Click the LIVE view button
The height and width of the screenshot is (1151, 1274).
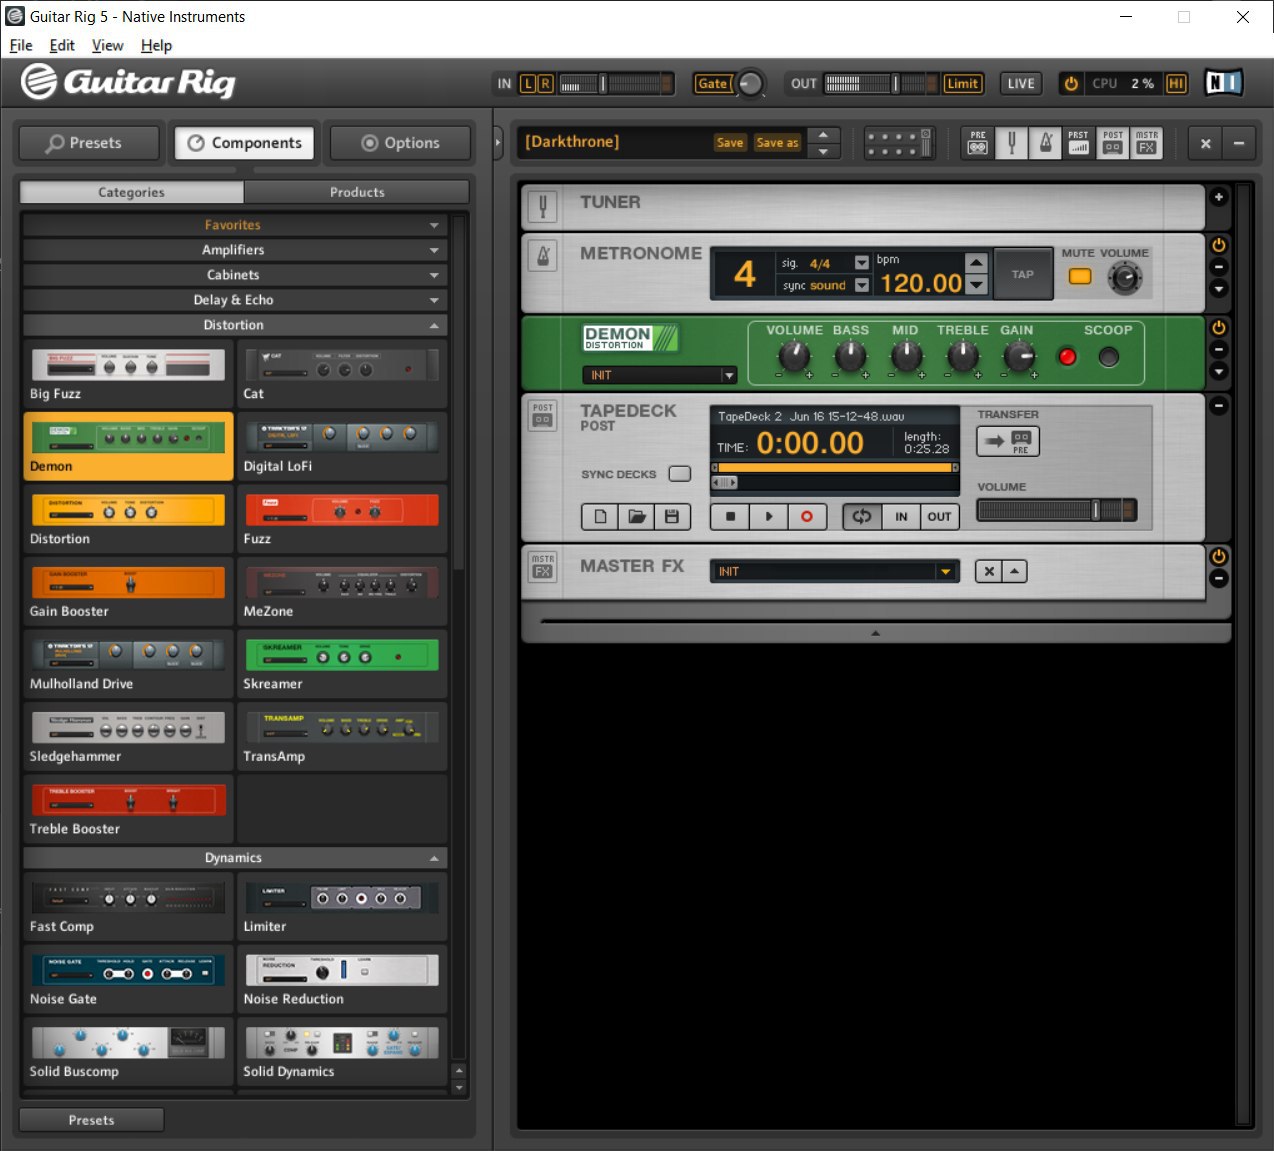(x=1021, y=83)
